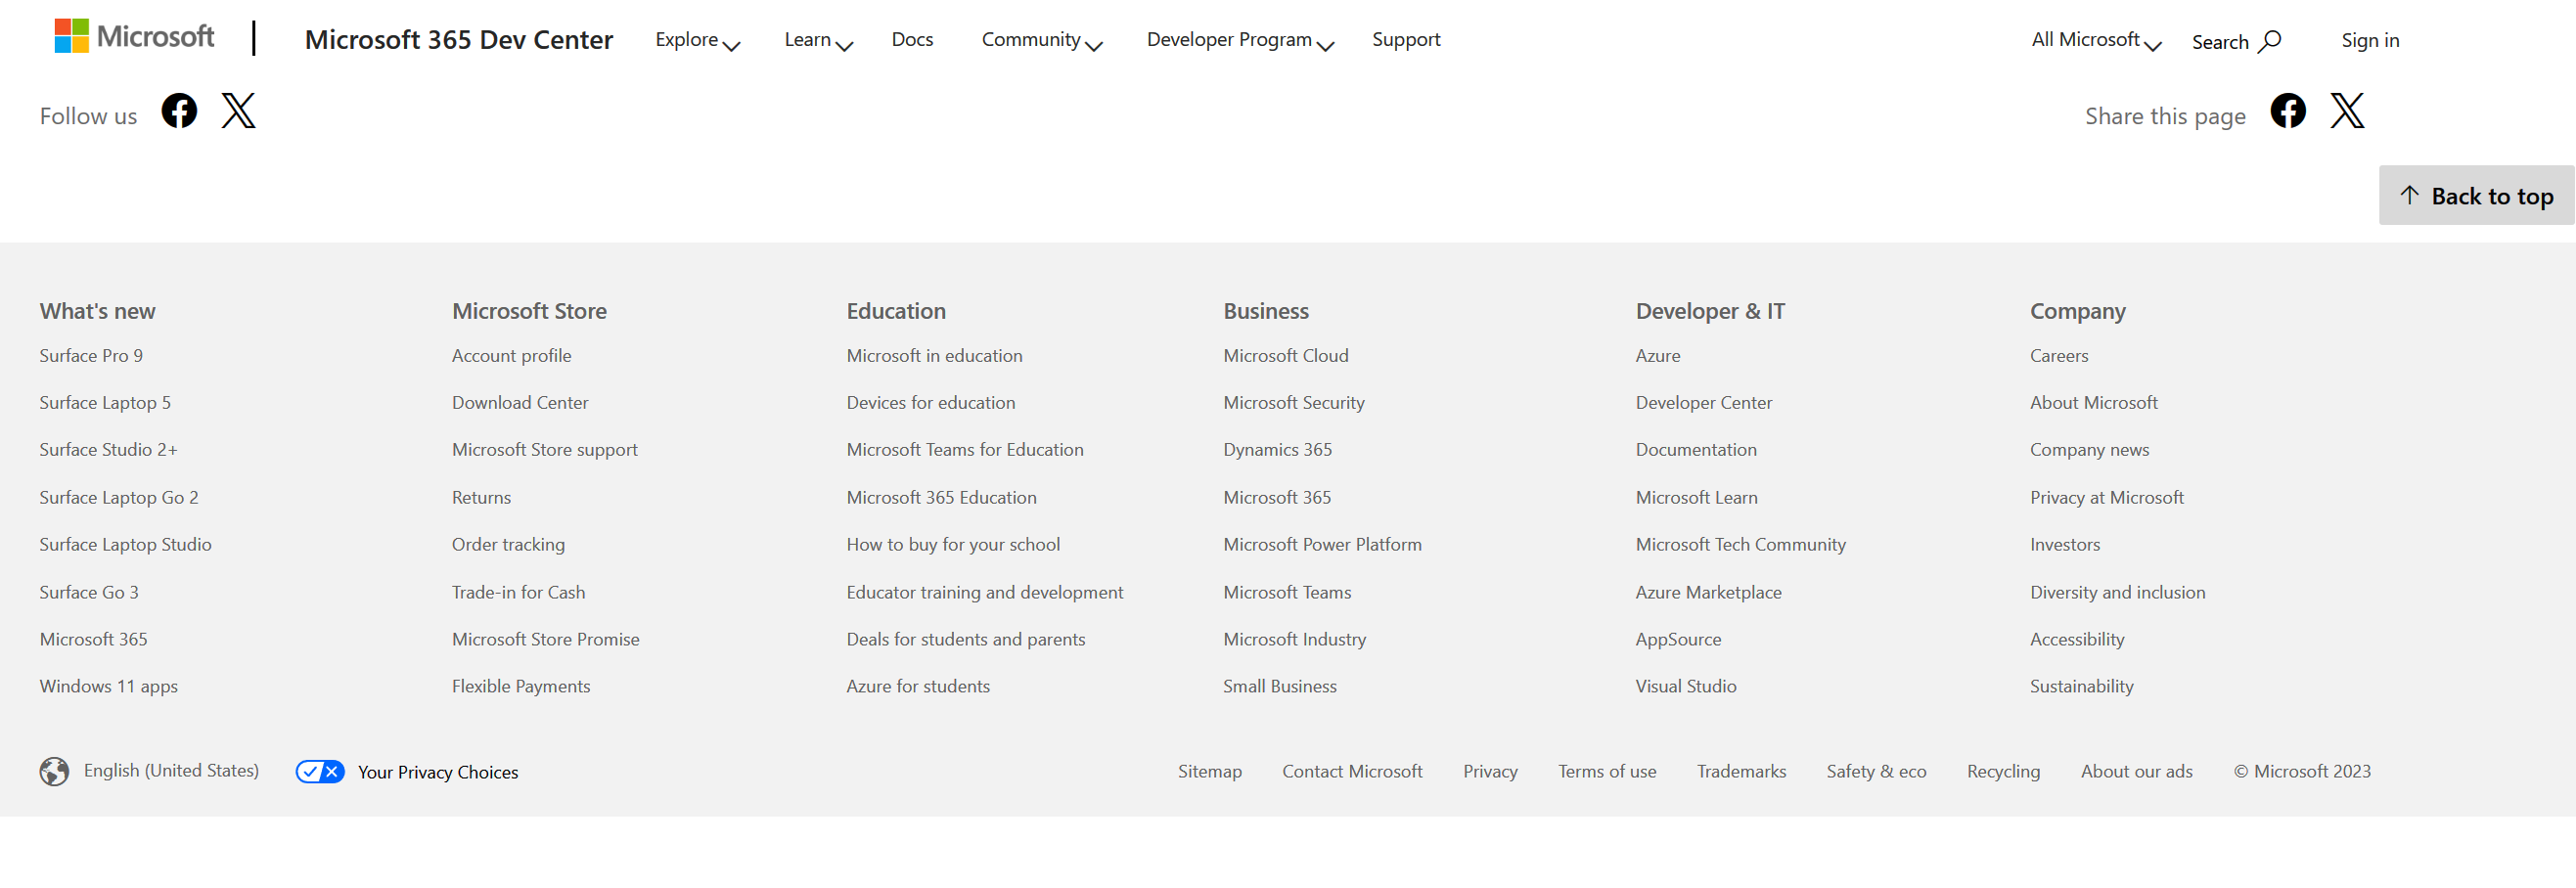Open Trade-in for Cash link

[518, 592]
